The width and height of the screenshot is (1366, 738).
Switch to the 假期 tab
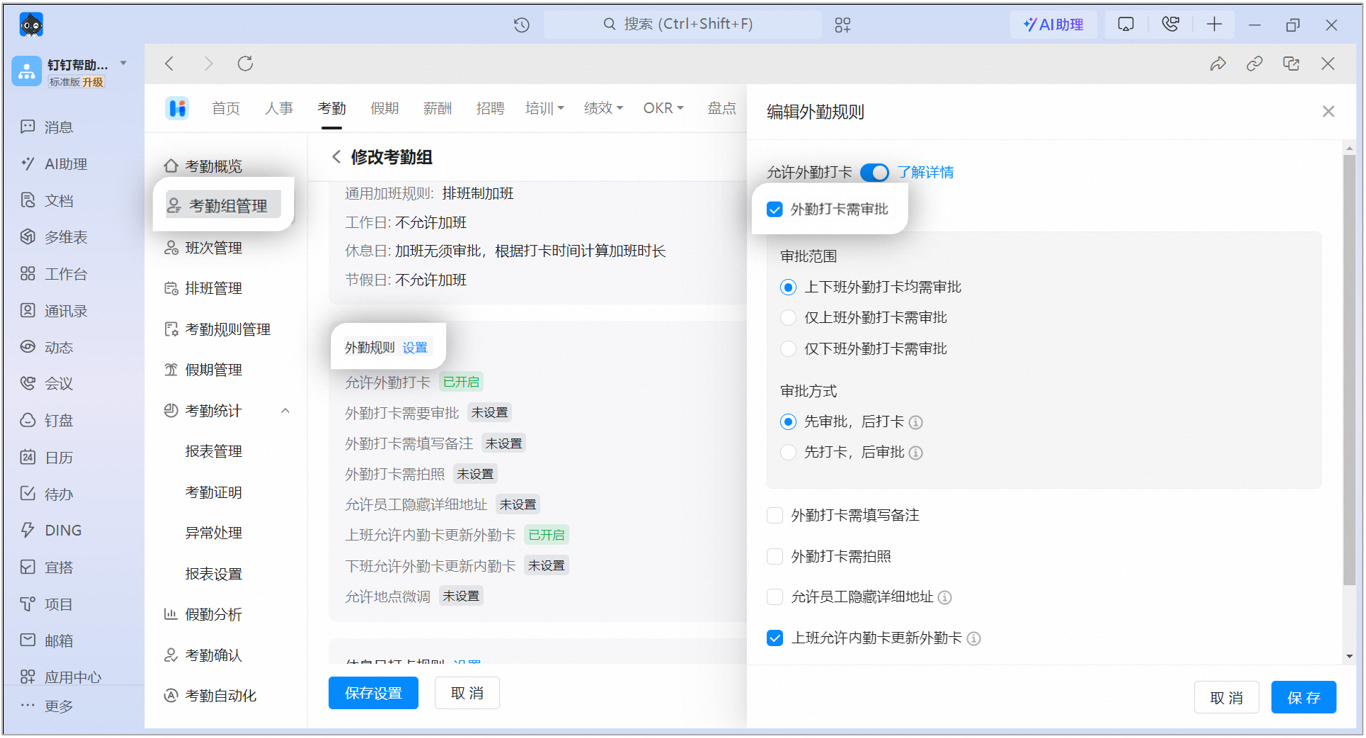click(x=385, y=108)
